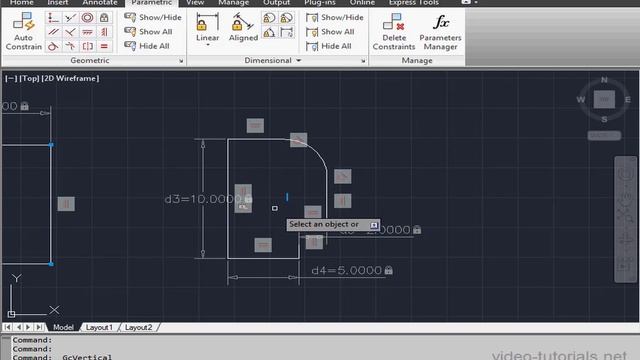Click the N compass direction on ViewCube
Viewport: 640px width, 360px height.
(604, 80)
